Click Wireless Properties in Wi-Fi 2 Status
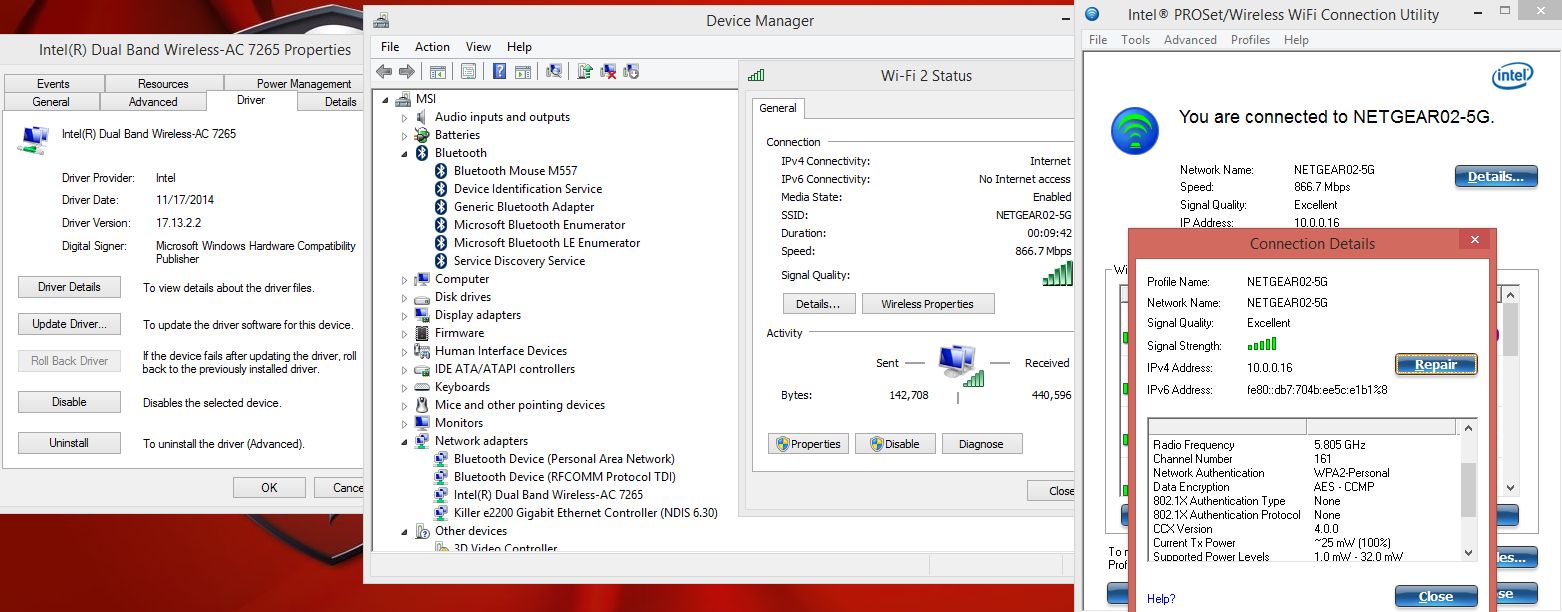 (x=927, y=304)
